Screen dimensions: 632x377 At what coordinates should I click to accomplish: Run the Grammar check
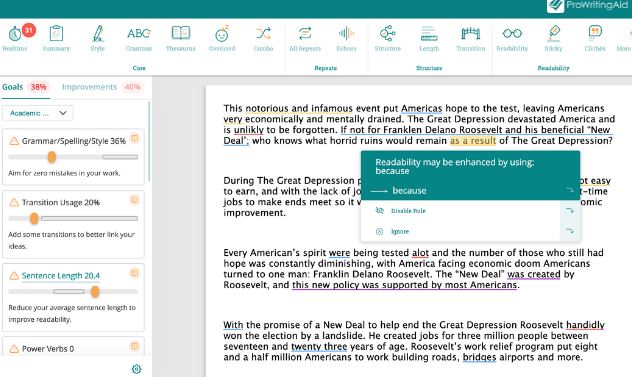[139, 39]
